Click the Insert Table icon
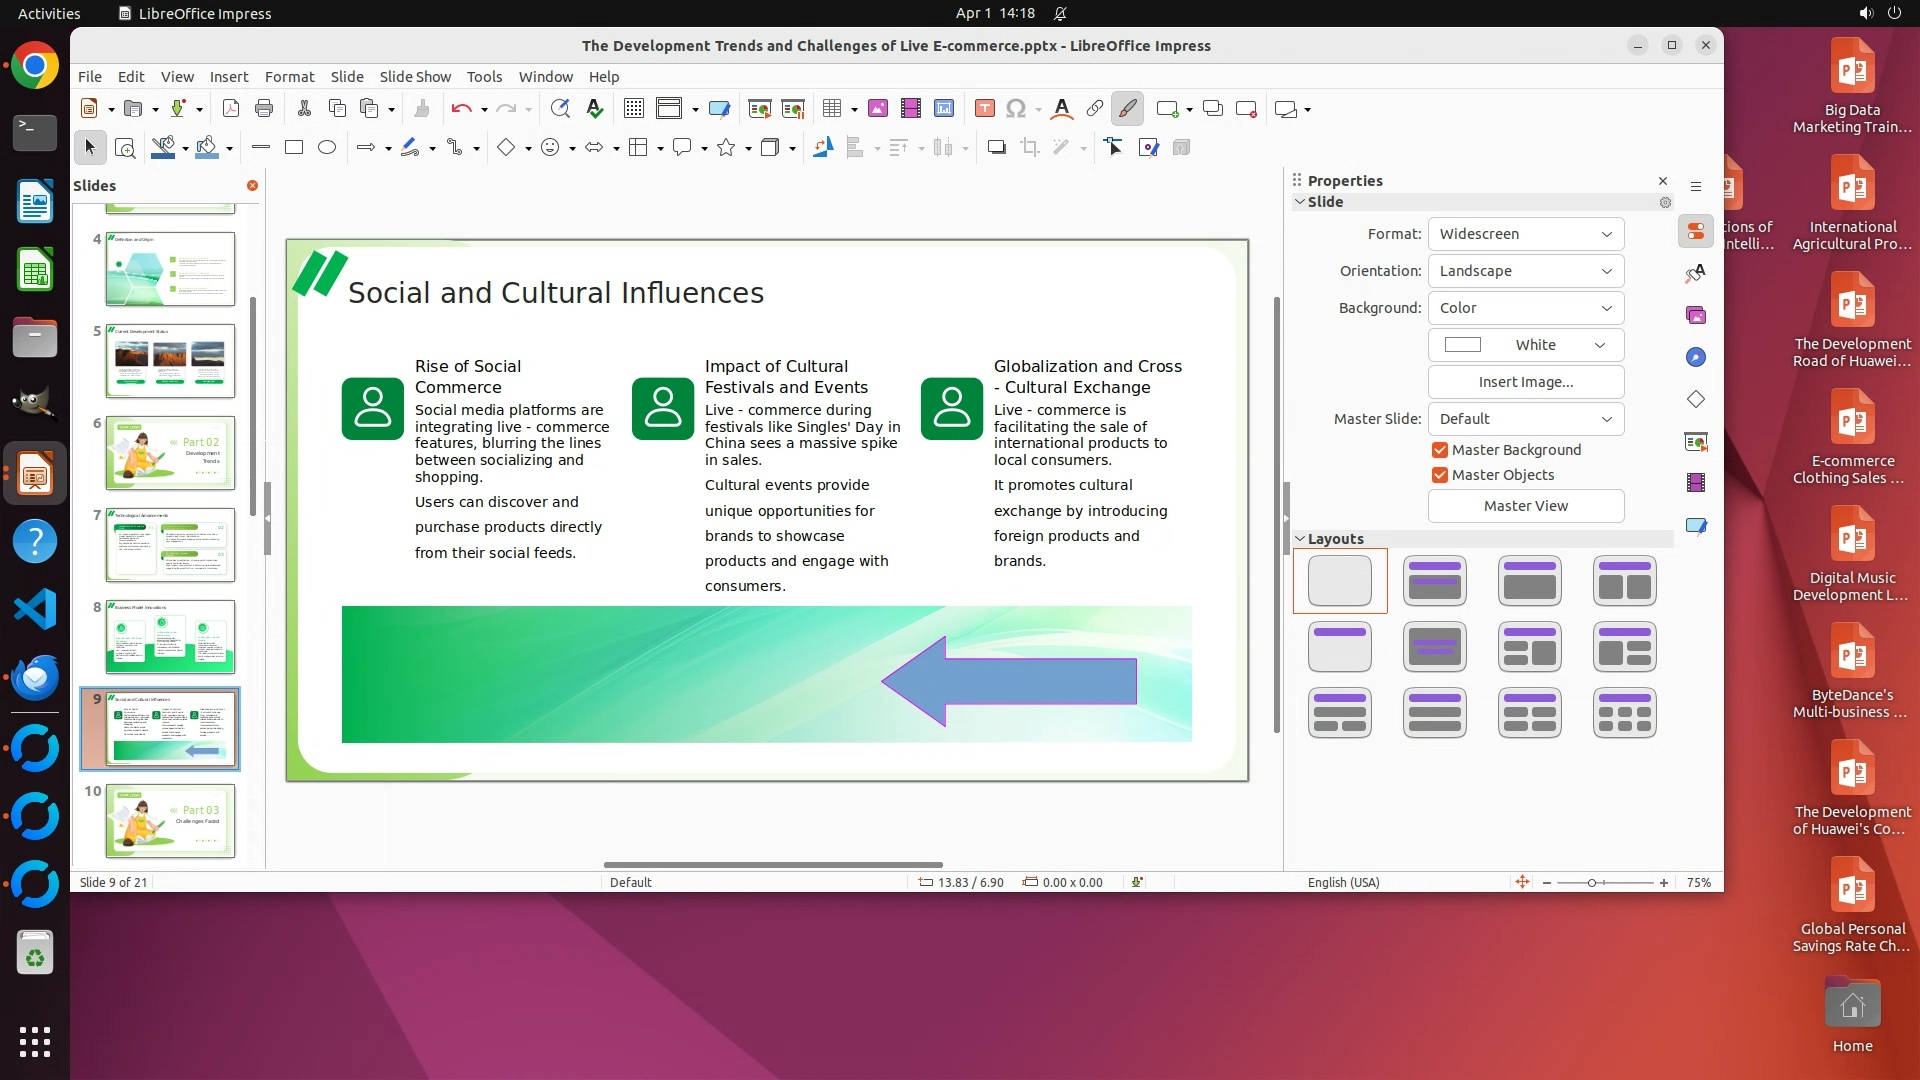 coord(831,109)
